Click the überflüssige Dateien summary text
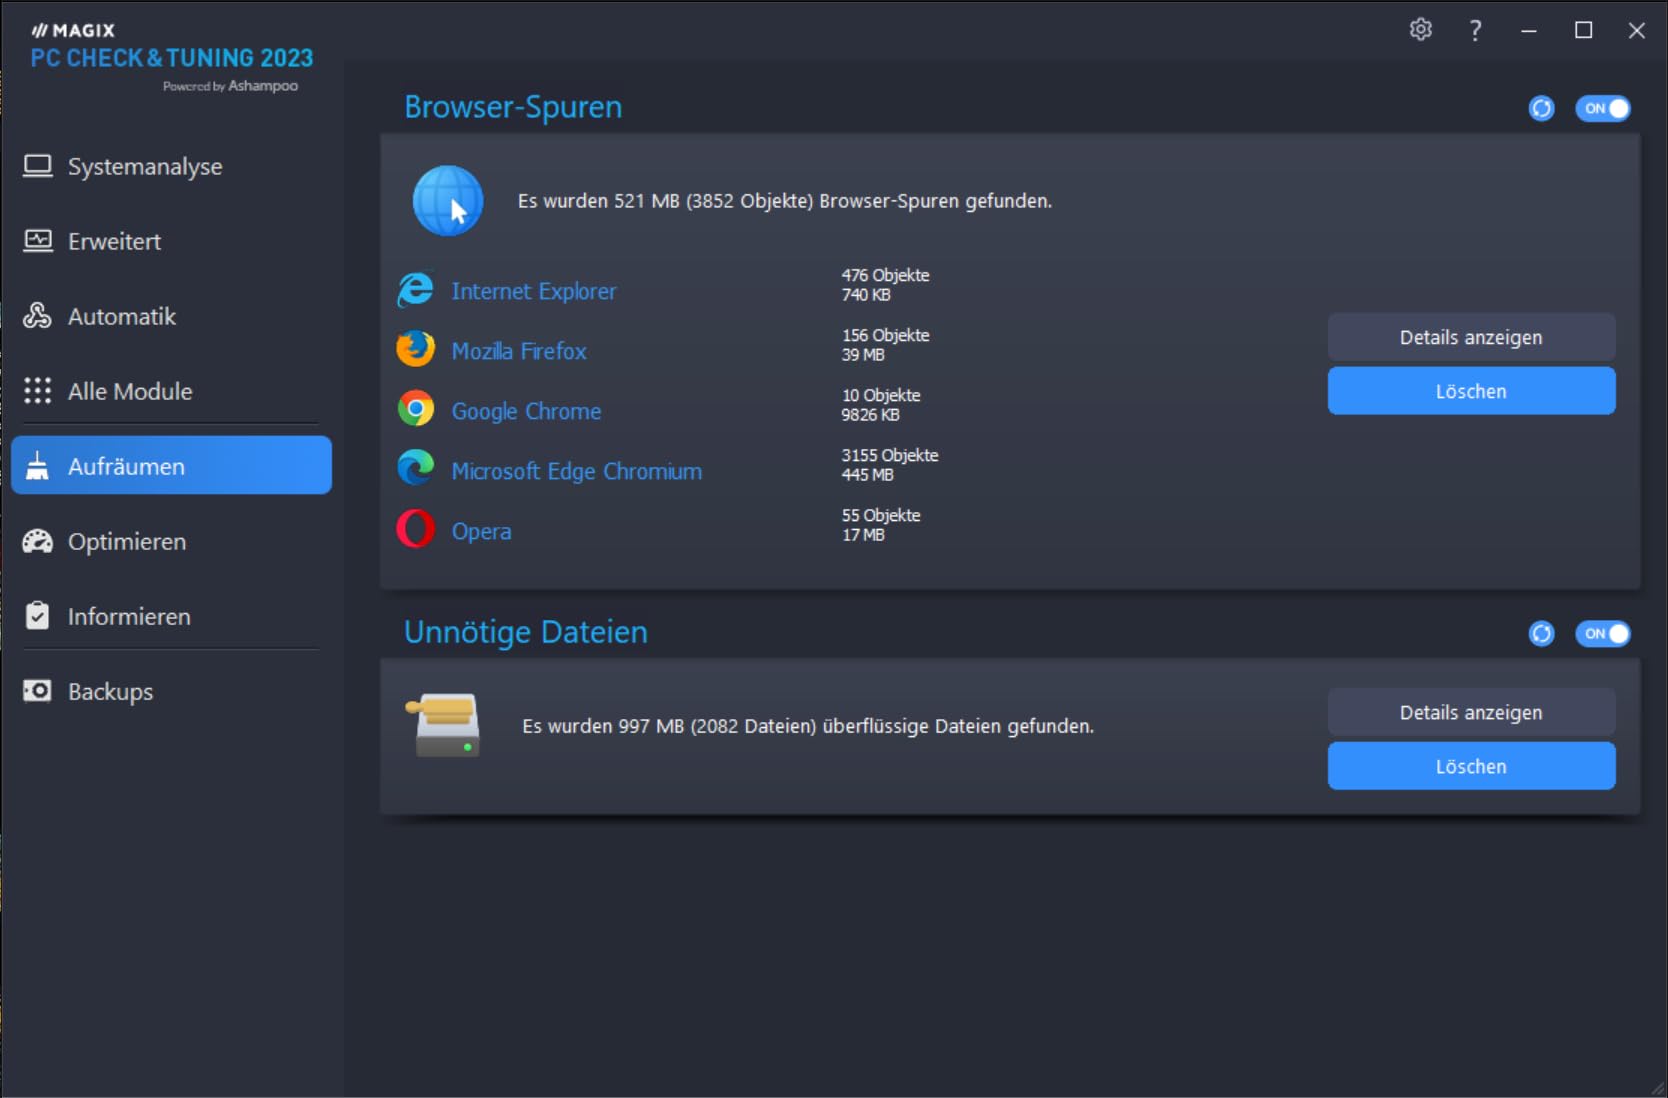The height and width of the screenshot is (1098, 1668). [x=808, y=726]
